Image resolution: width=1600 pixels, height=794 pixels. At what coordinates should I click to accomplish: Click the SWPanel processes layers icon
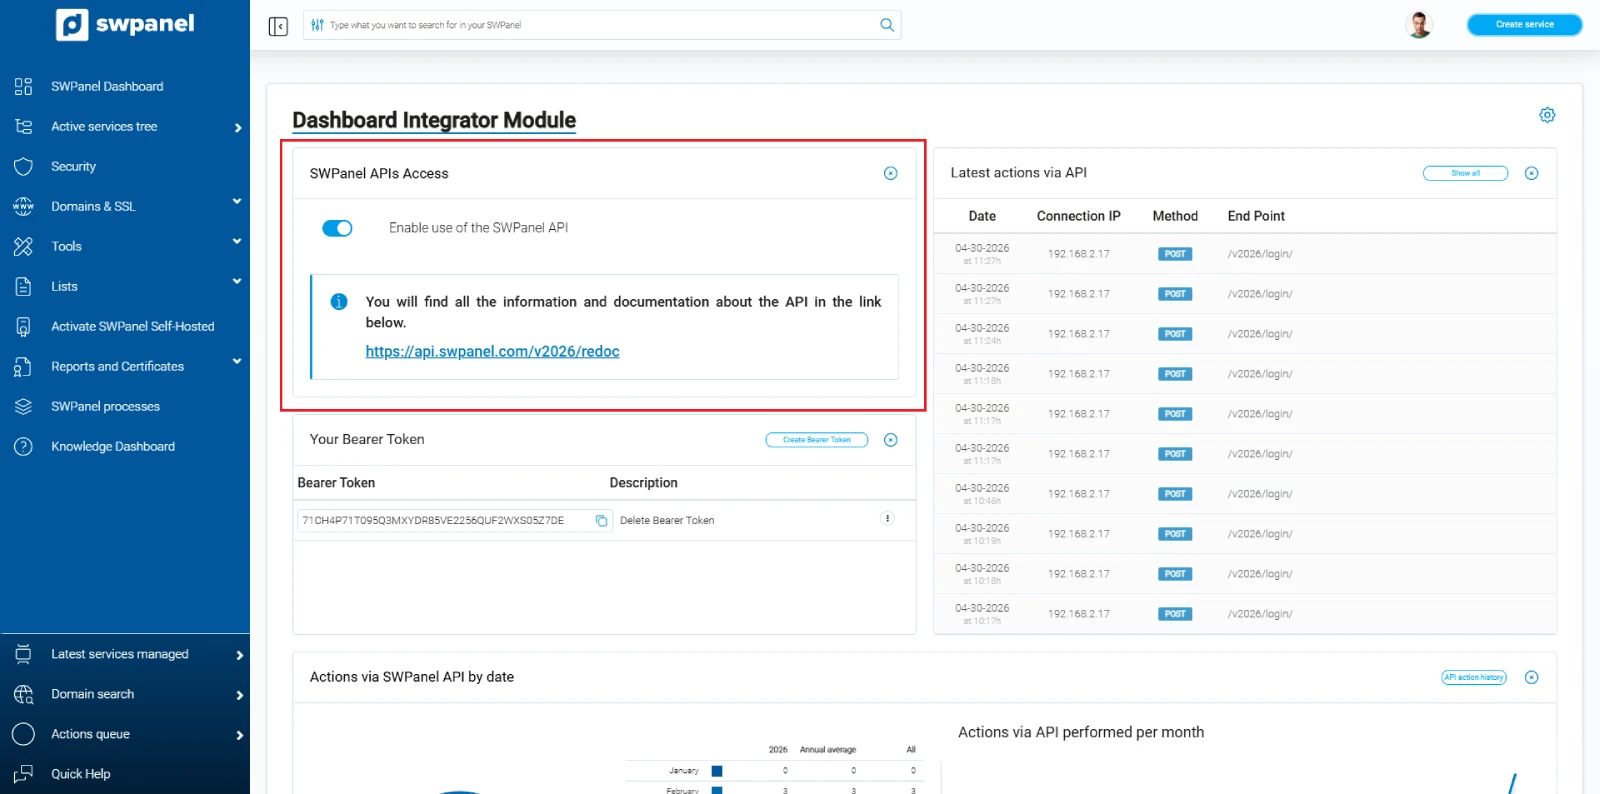23,406
